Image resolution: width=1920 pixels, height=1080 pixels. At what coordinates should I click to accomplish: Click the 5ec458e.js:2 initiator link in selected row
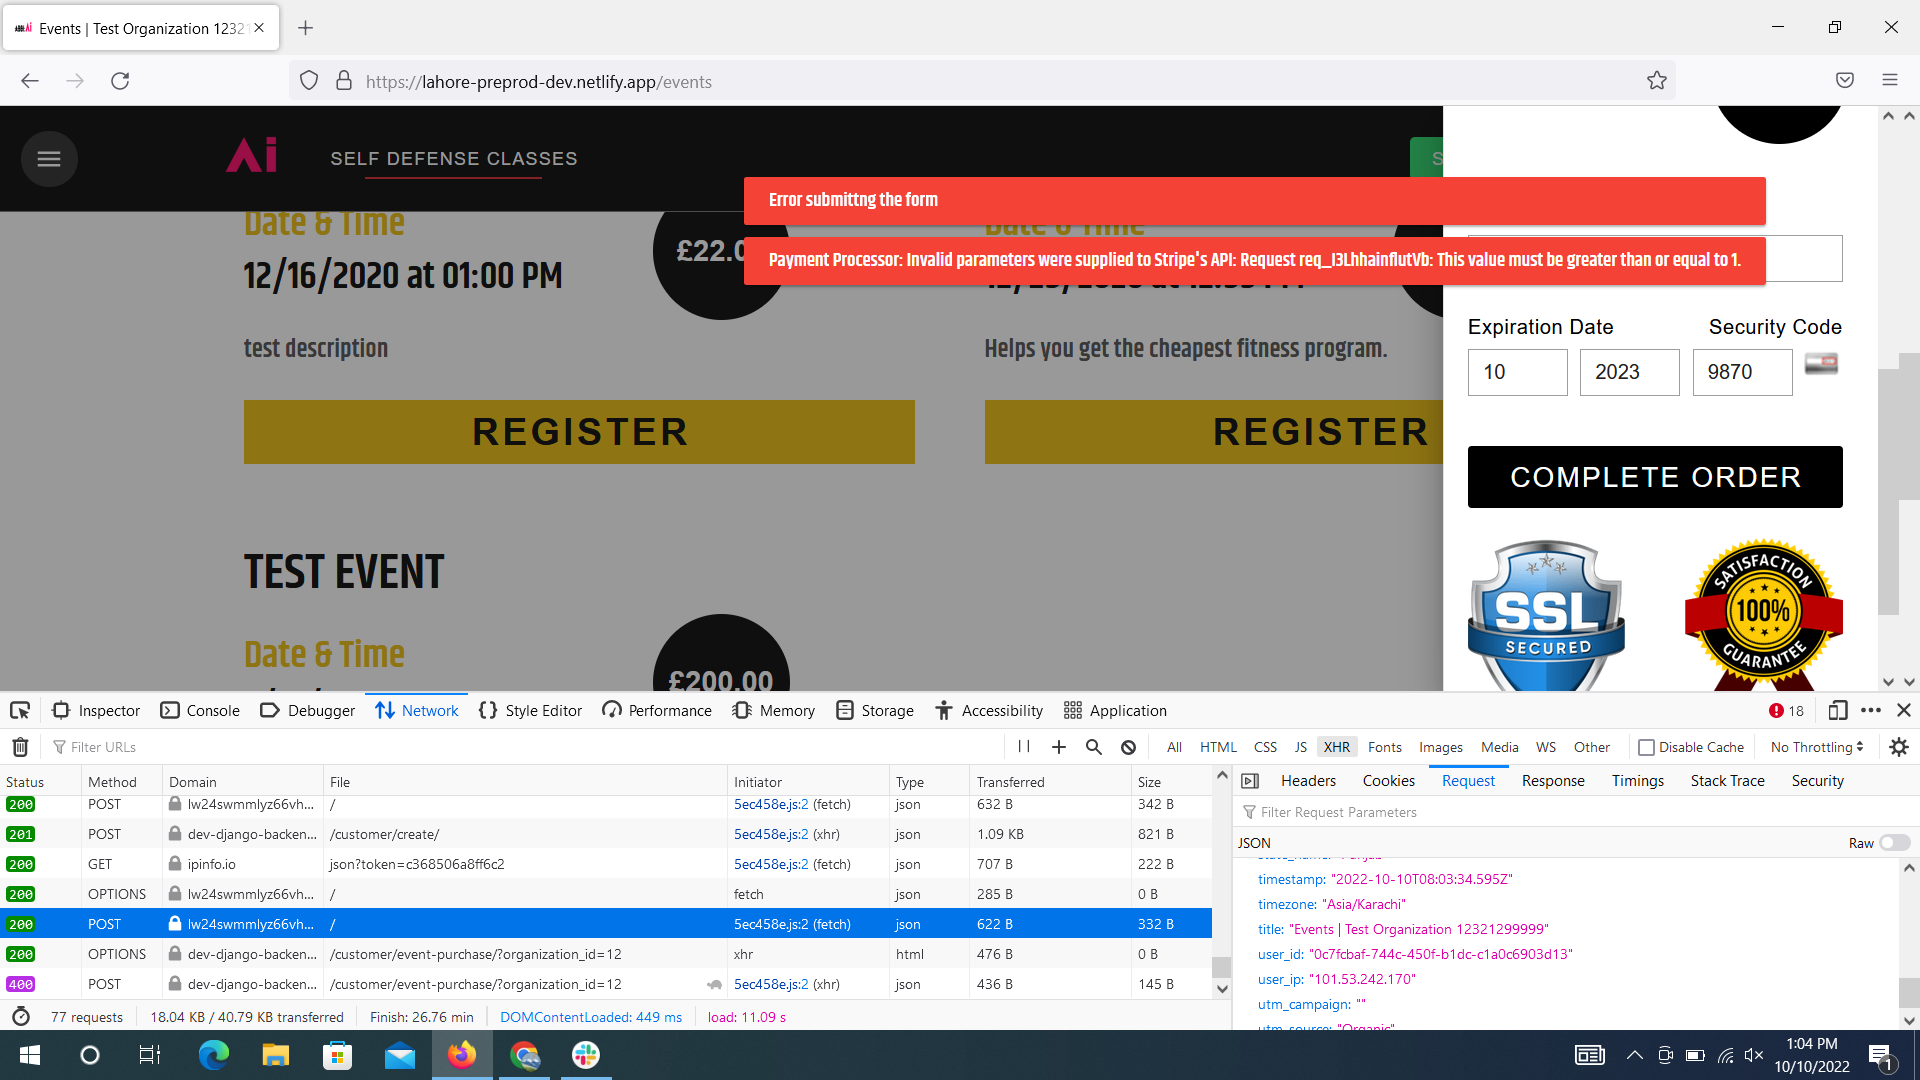coord(770,924)
